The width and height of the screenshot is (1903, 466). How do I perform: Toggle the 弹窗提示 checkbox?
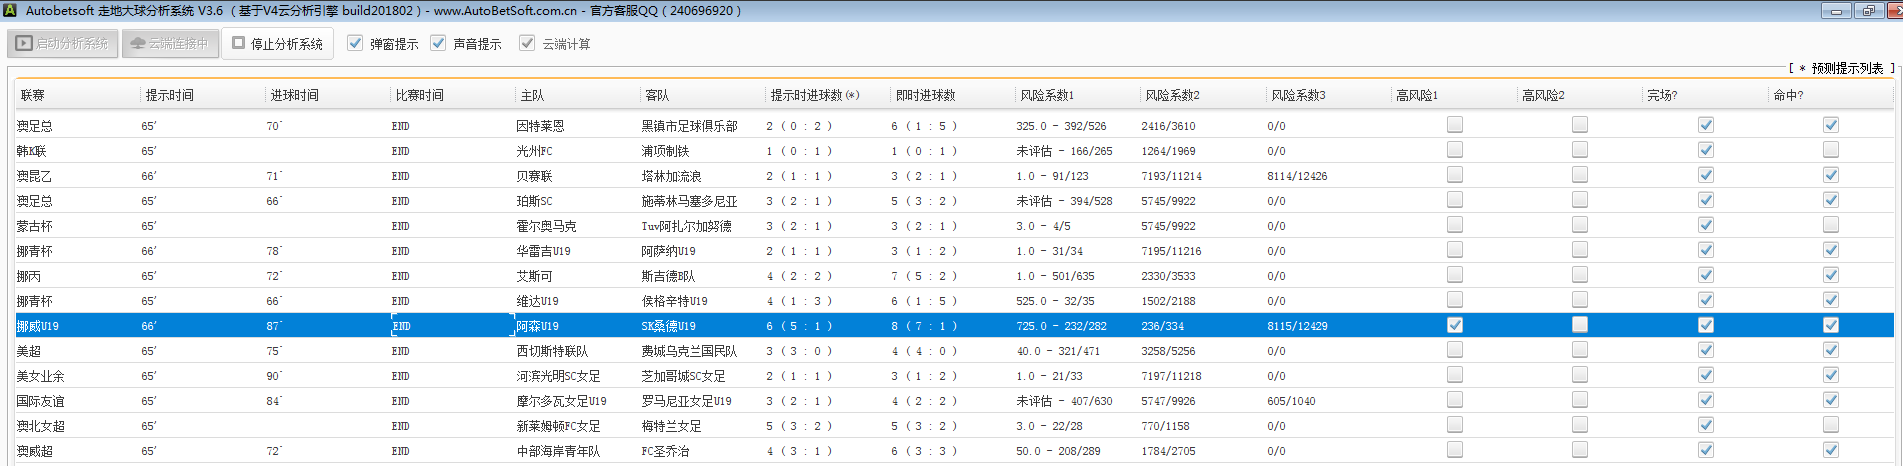(x=355, y=44)
